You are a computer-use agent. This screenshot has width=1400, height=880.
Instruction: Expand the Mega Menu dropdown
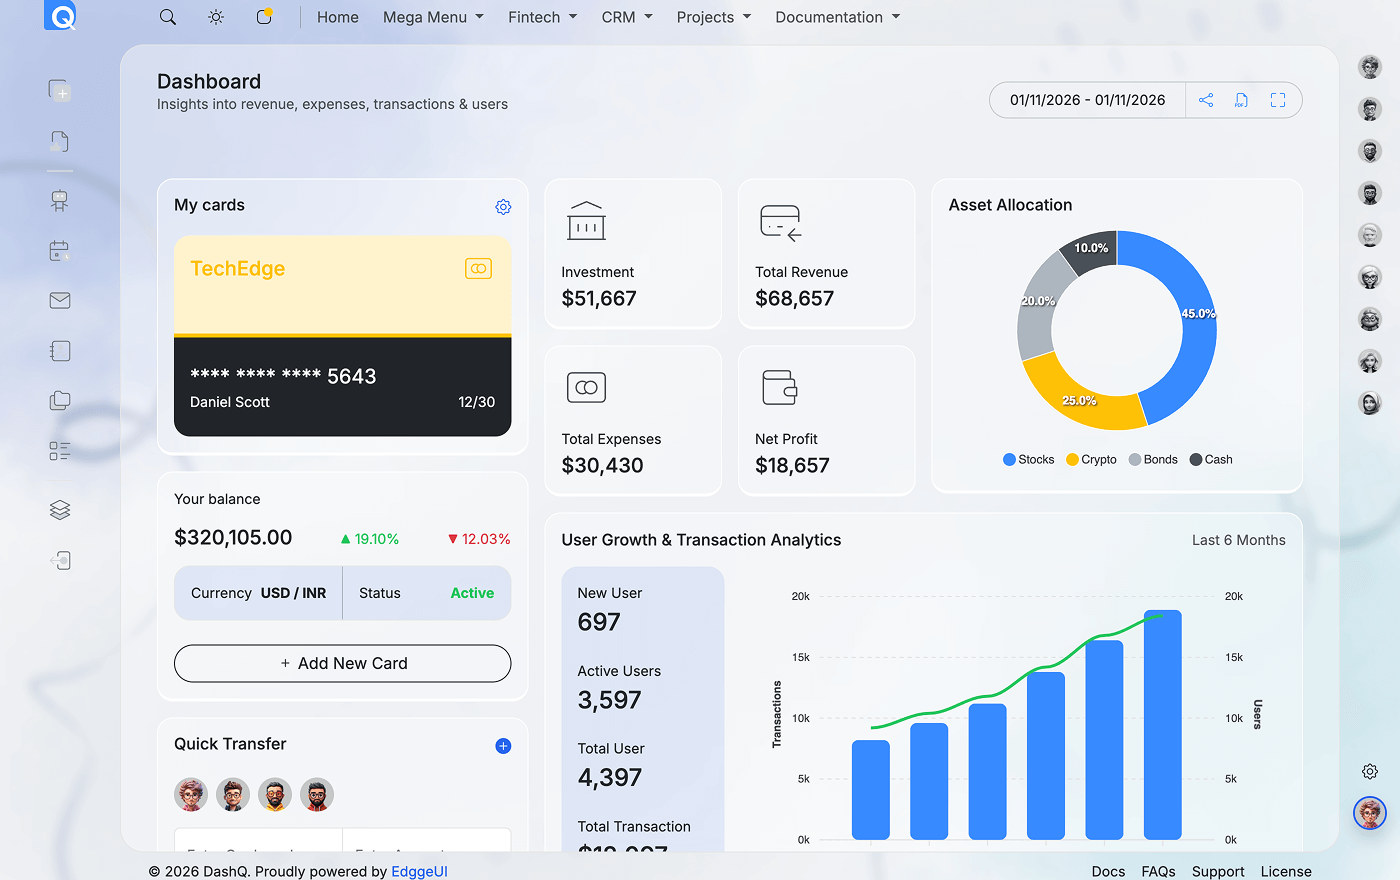pyautogui.click(x=433, y=16)
